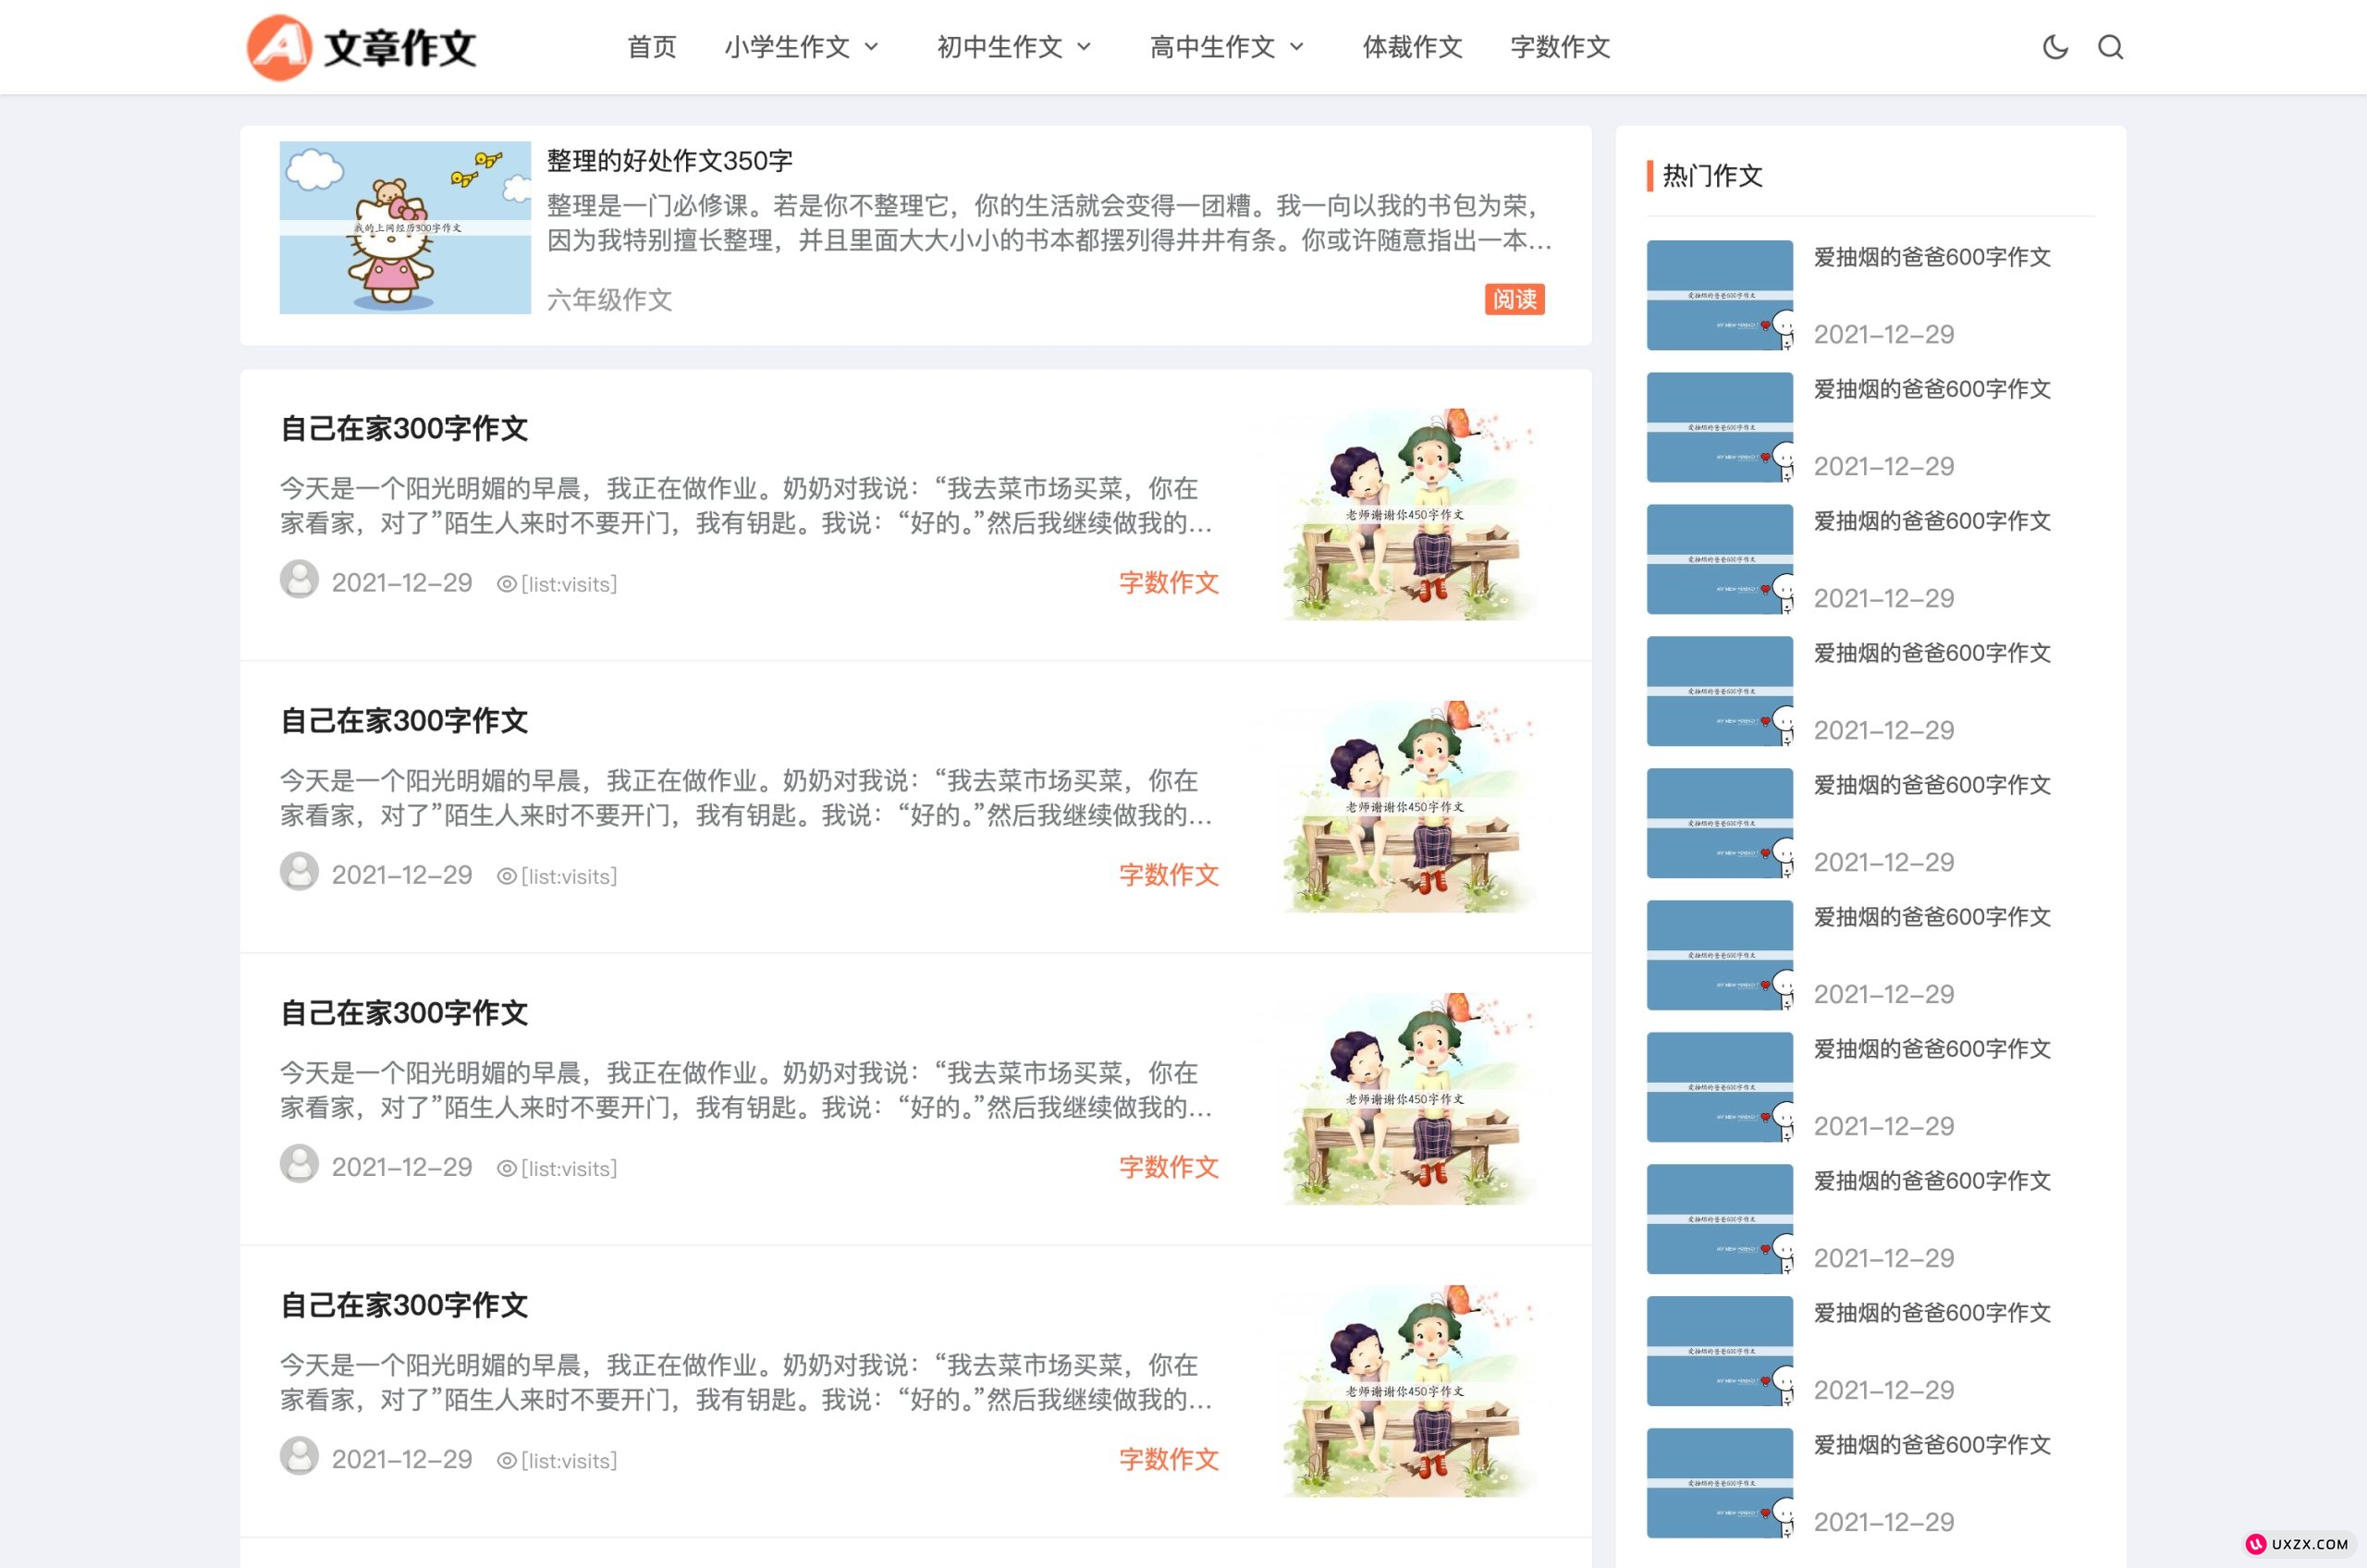Open 字数作文 nav item

(1559, 47)
